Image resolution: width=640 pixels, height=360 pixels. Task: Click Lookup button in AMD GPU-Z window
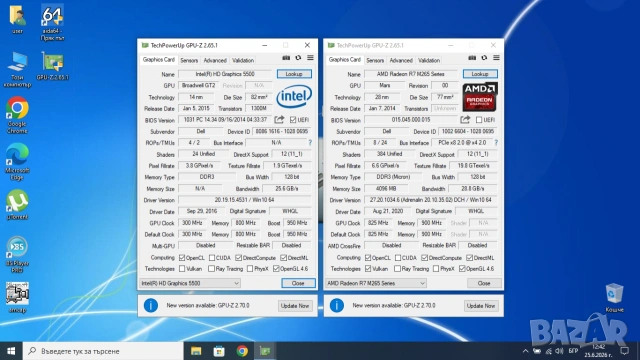click(480, 74)
